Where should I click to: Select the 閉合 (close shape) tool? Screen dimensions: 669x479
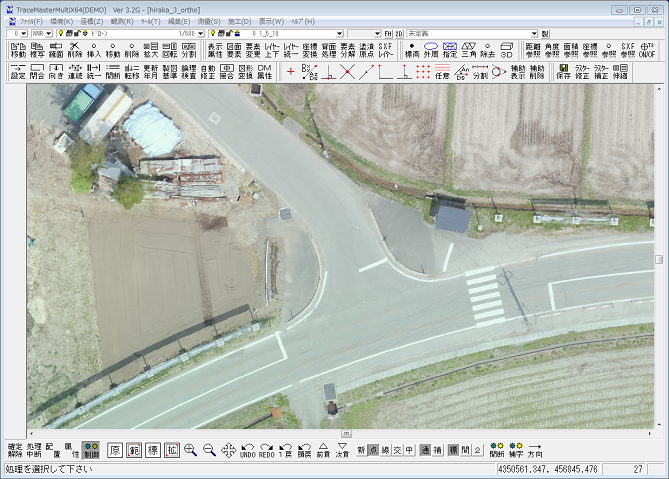tap(37, 72)
